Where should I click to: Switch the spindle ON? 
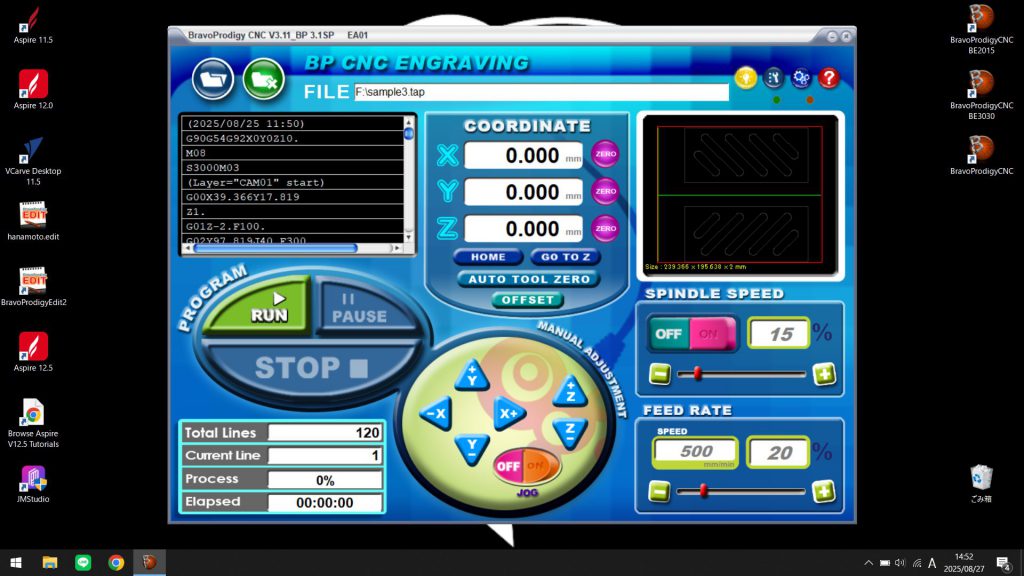[711, 334]
